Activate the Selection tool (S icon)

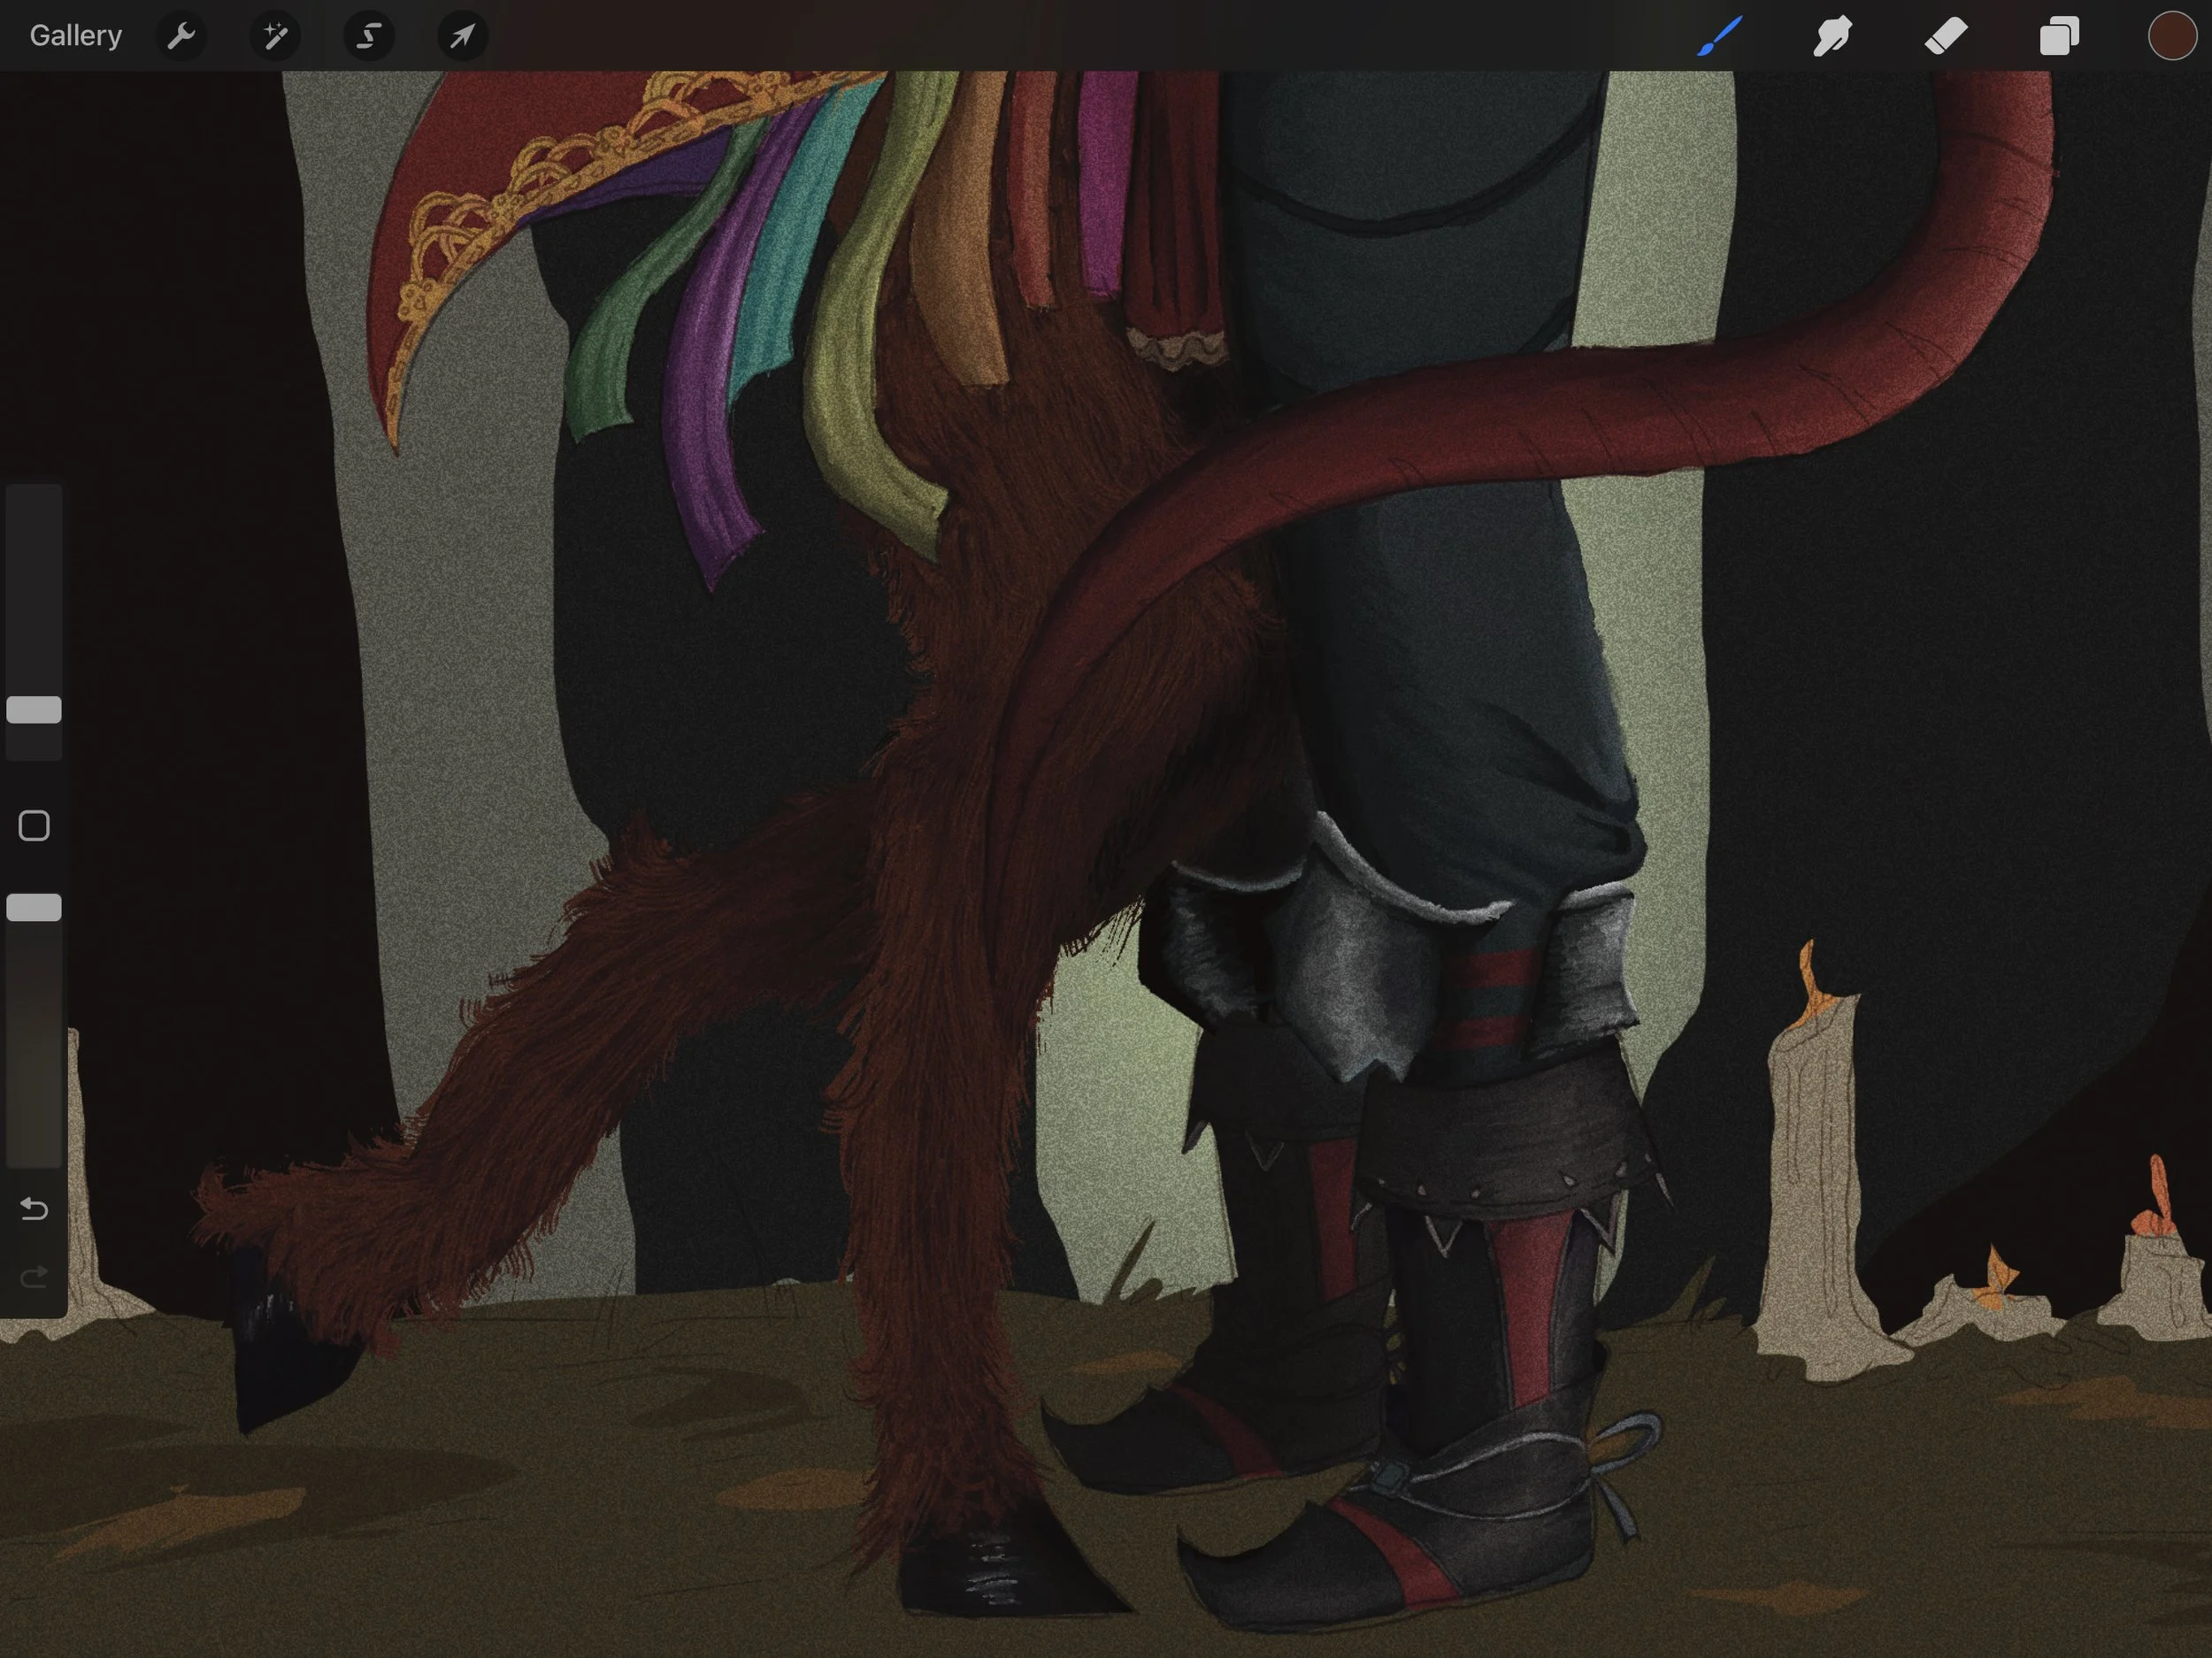(369, 36)
